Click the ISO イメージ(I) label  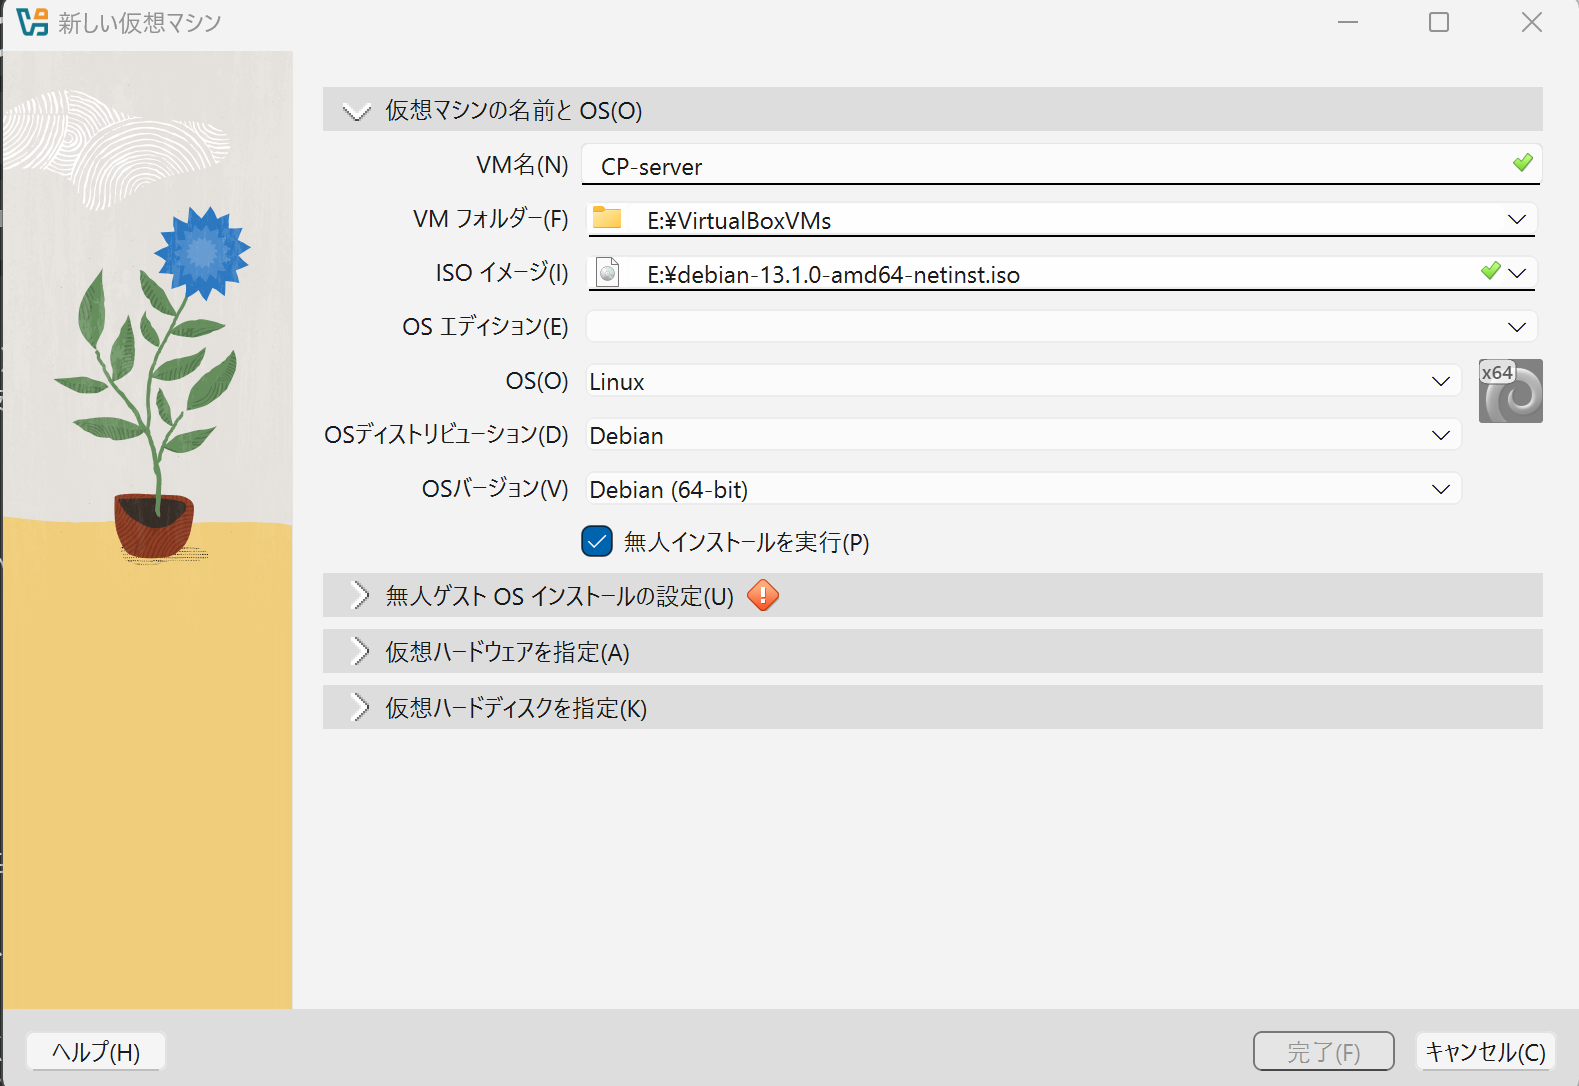pyautogui.click(x=502, y=273)
